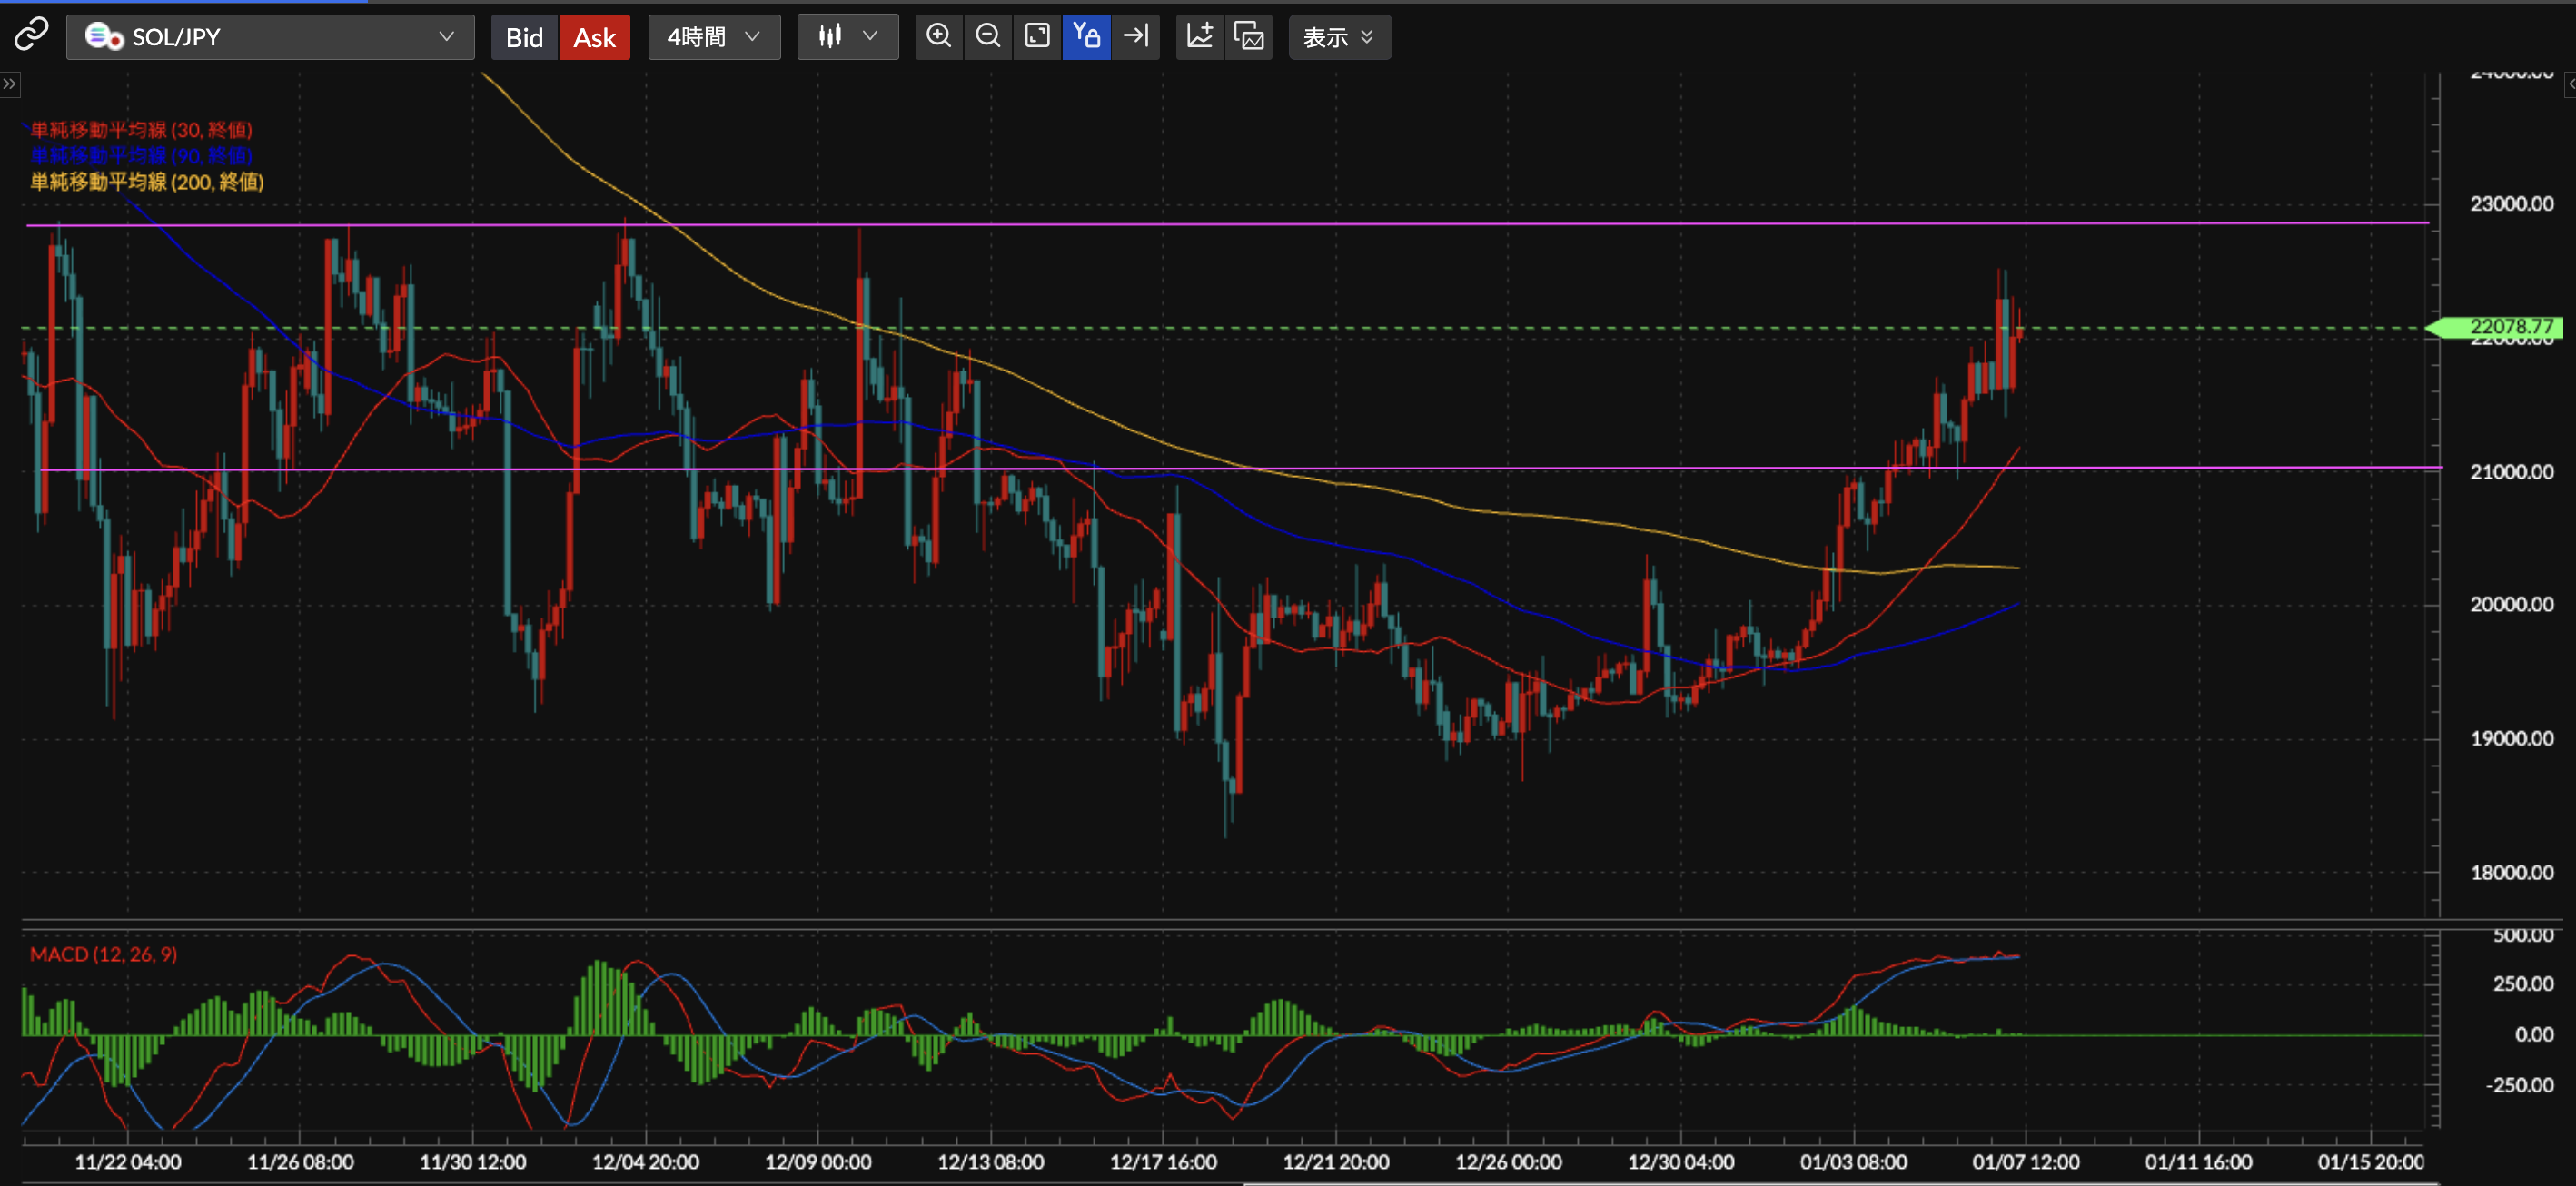Click the 単純移動平均線 (30, 終値) label
The height and width of the screenshot is (1186, 2576).
pos(141,130)
